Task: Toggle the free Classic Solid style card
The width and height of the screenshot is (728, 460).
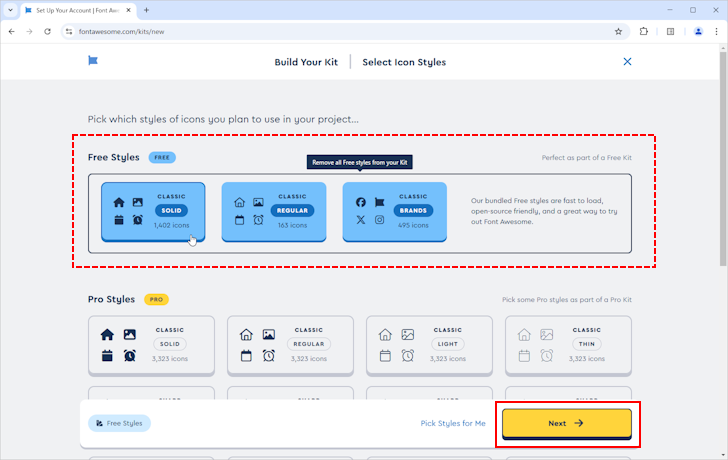Action: (153, 211)
